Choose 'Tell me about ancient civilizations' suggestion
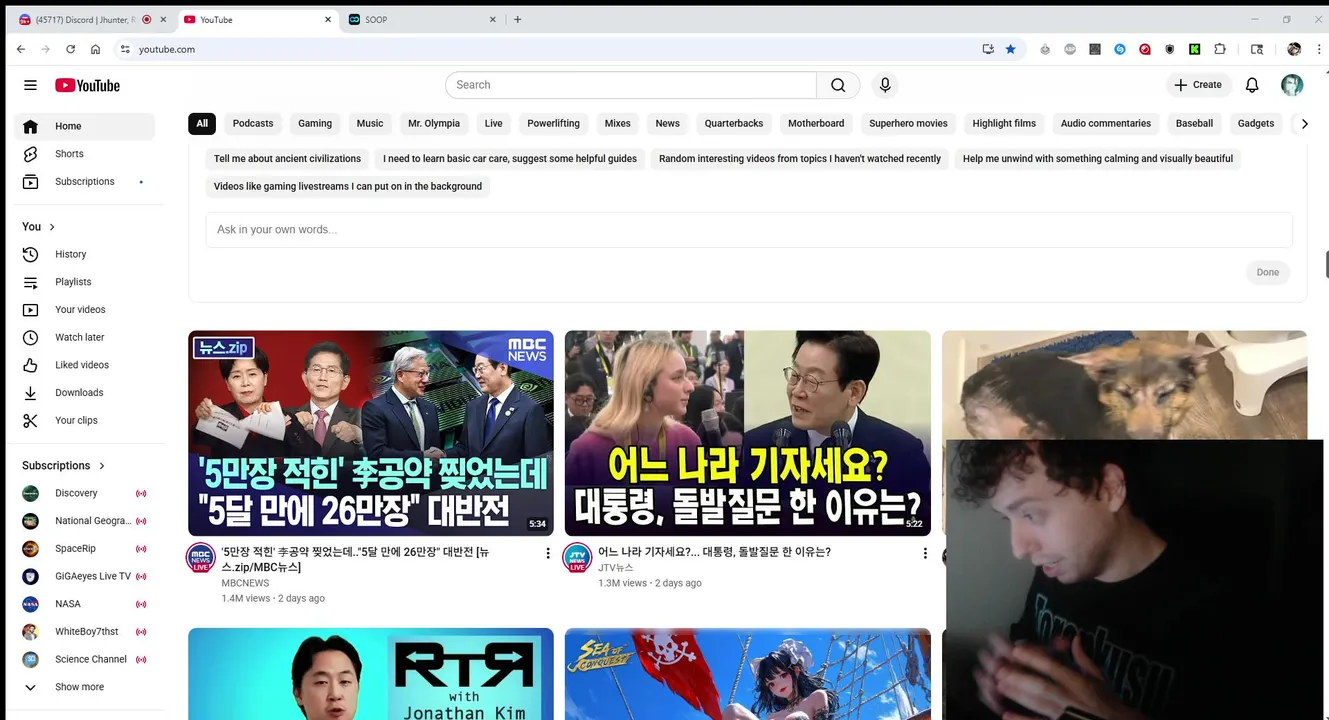This screenshot has width=1329, height=720. tap(287, 159)
